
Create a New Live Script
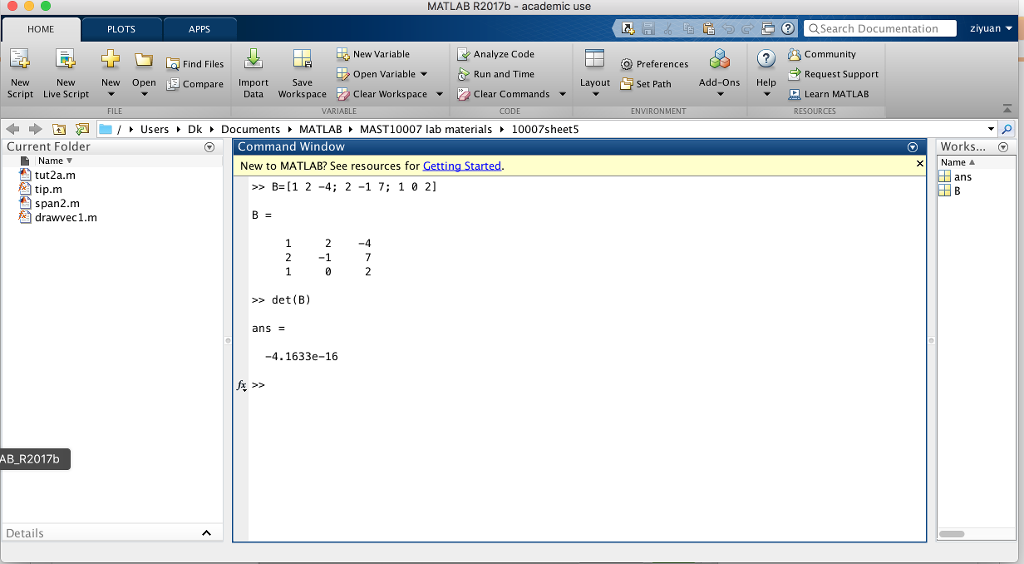[65, 74]
